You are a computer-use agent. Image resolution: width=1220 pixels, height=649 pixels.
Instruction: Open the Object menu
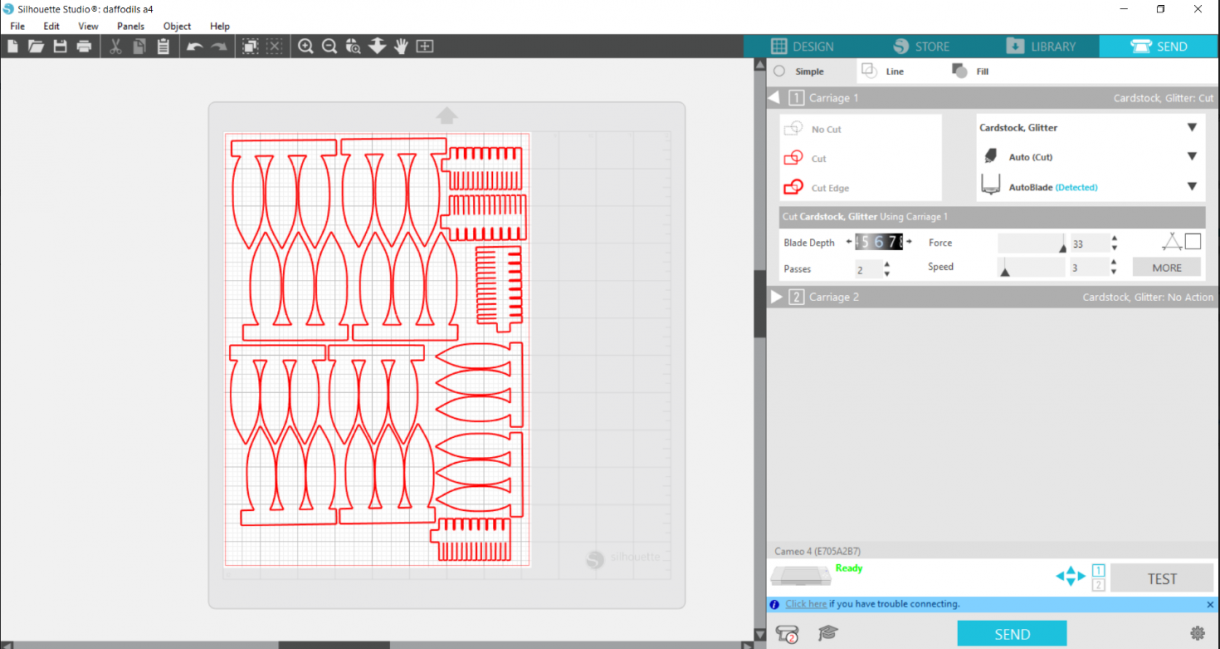coord(177,26)
